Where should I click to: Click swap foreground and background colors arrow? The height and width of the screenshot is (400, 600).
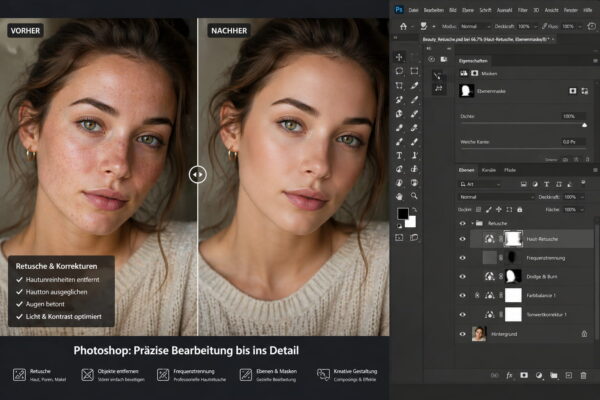pos(414,210)
